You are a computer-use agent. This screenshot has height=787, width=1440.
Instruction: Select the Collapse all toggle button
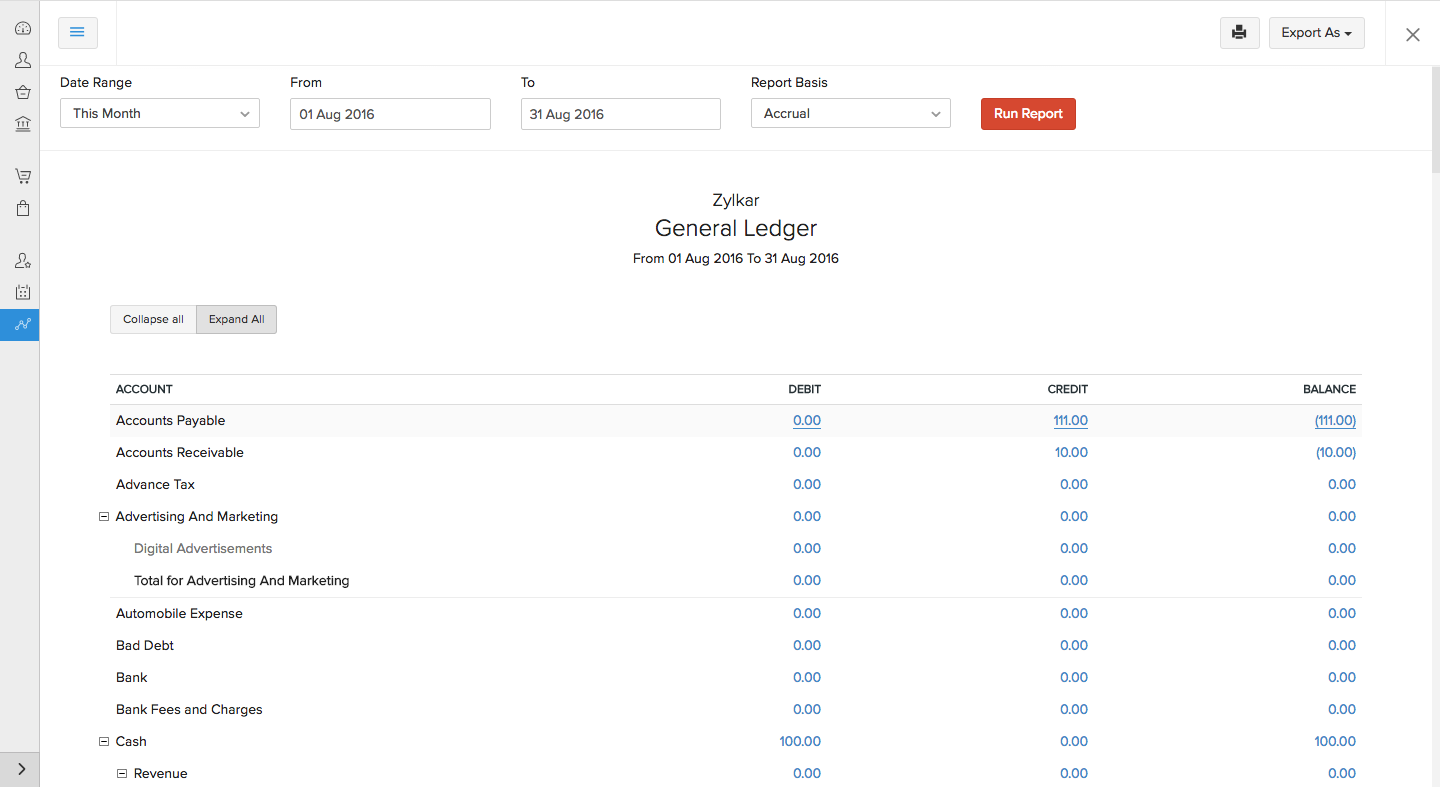click(x=153, y=319)
